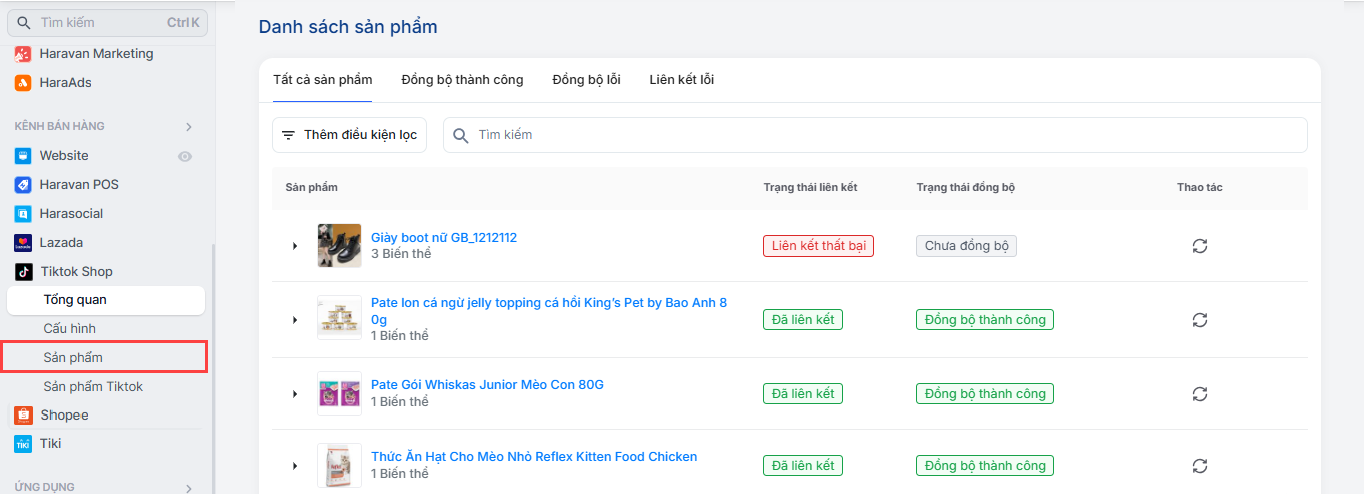The width and height of the screenshot is (1364, 494).
Task: Click sync icon for Giày boot nữ row
Action: (1200, 246)
